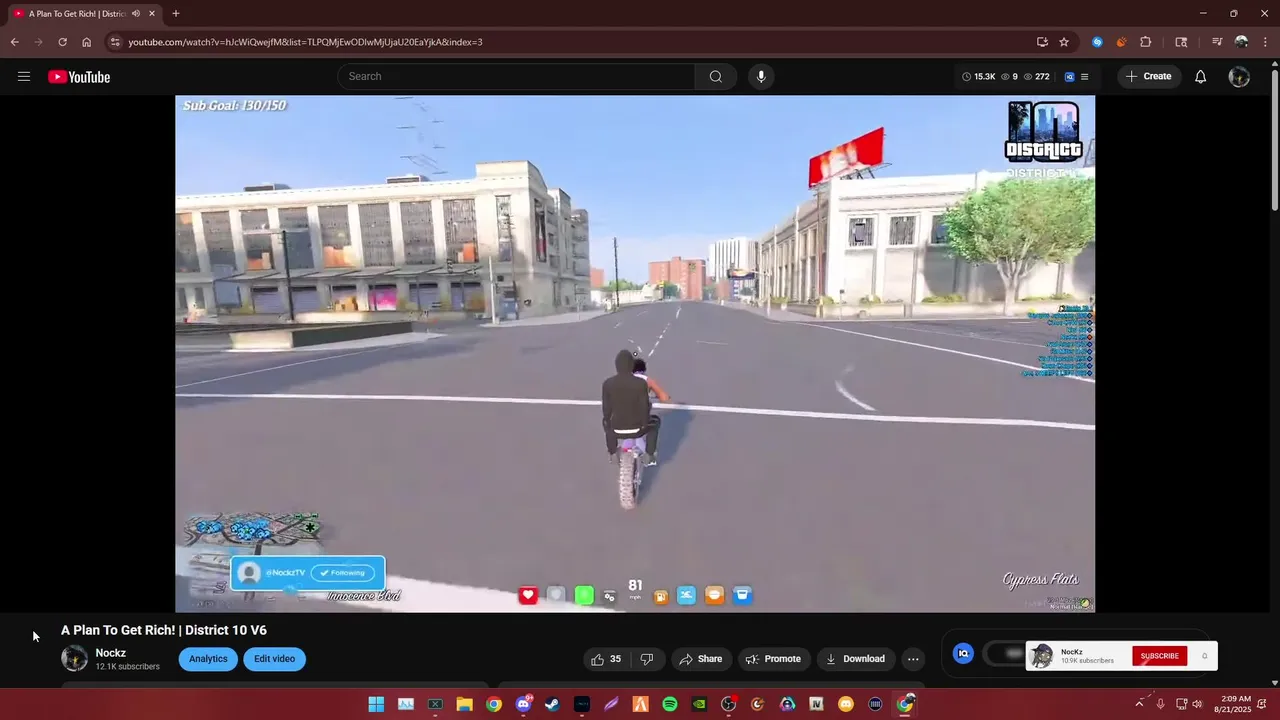Open File Explorer from the taskbar
The image size is (1280, 720).
[464, 704]
